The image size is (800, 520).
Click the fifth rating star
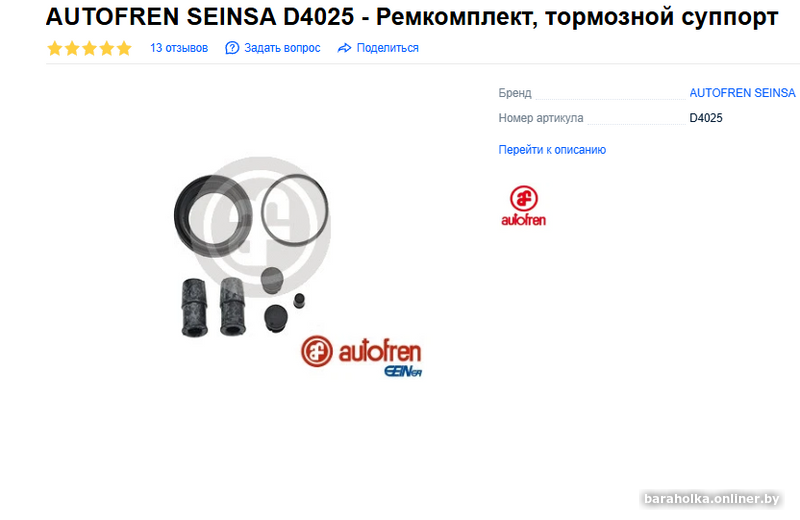[x=124, y=48]
